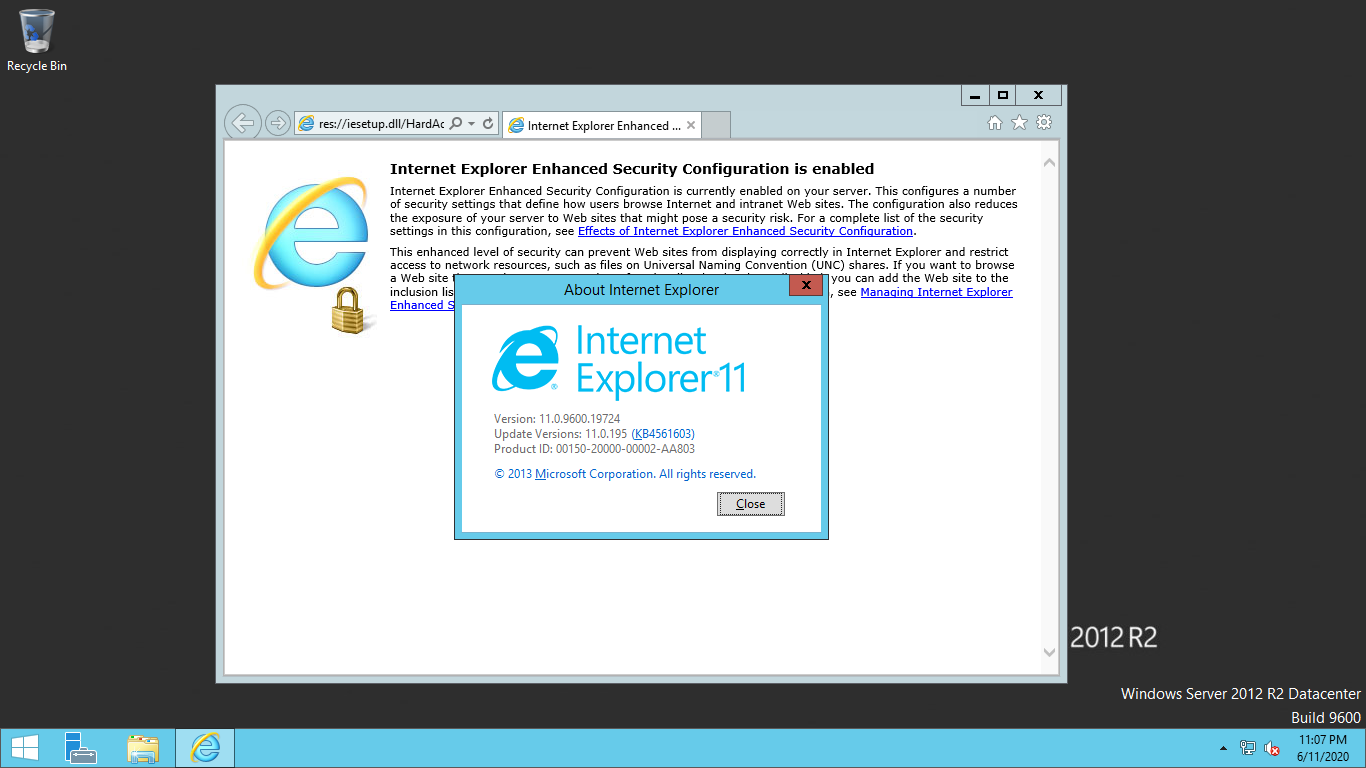Click the About Internet Explorer title bar text
Viewport: 1366px width, 768px height.
click(x=641, y=290)
